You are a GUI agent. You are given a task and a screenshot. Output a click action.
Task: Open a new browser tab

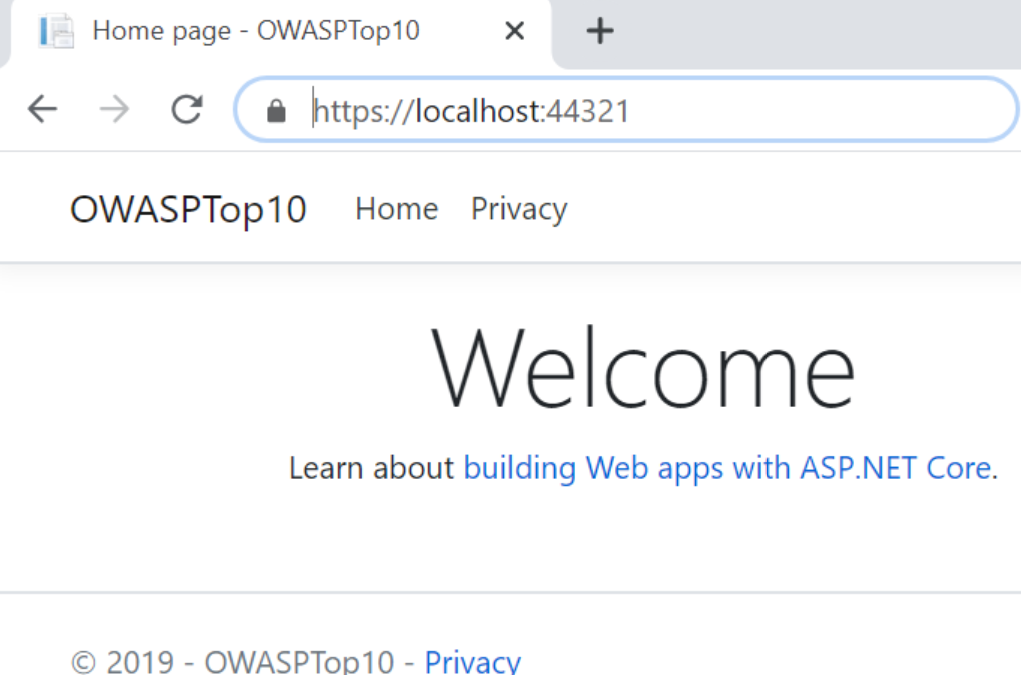pyautogui.click(x=599, y=32)
